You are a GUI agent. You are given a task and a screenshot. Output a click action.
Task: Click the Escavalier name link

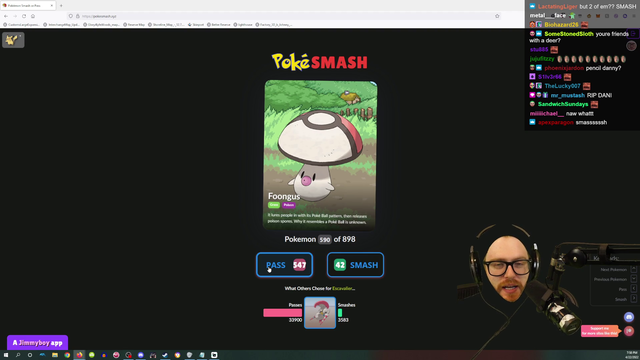click(x=342, y=288)
